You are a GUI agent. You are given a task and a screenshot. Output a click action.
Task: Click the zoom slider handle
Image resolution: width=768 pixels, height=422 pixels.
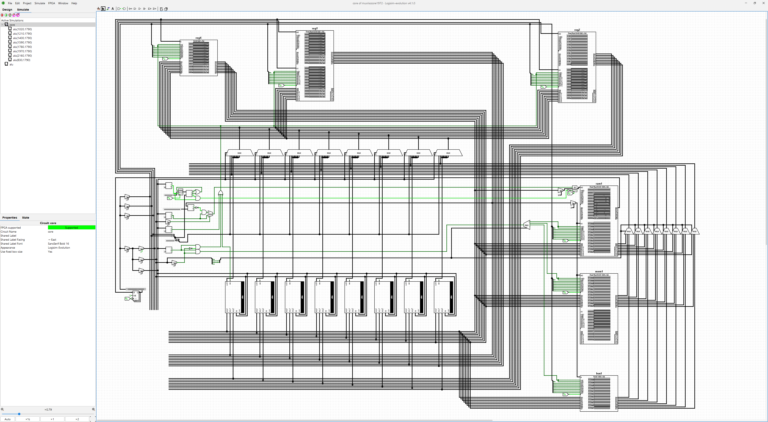click(x=19, y=414)
